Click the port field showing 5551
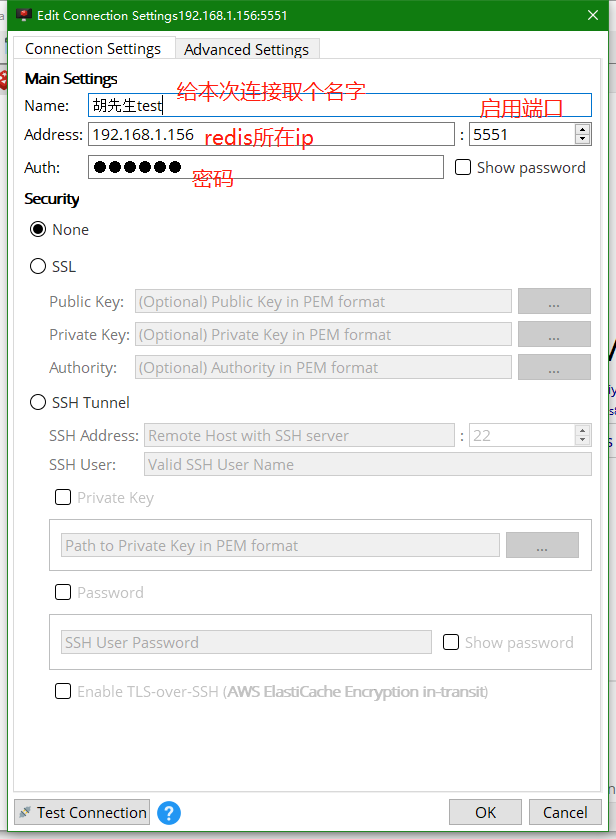The height and width of the screenshot is (839, 616). (x=522, y=134)
